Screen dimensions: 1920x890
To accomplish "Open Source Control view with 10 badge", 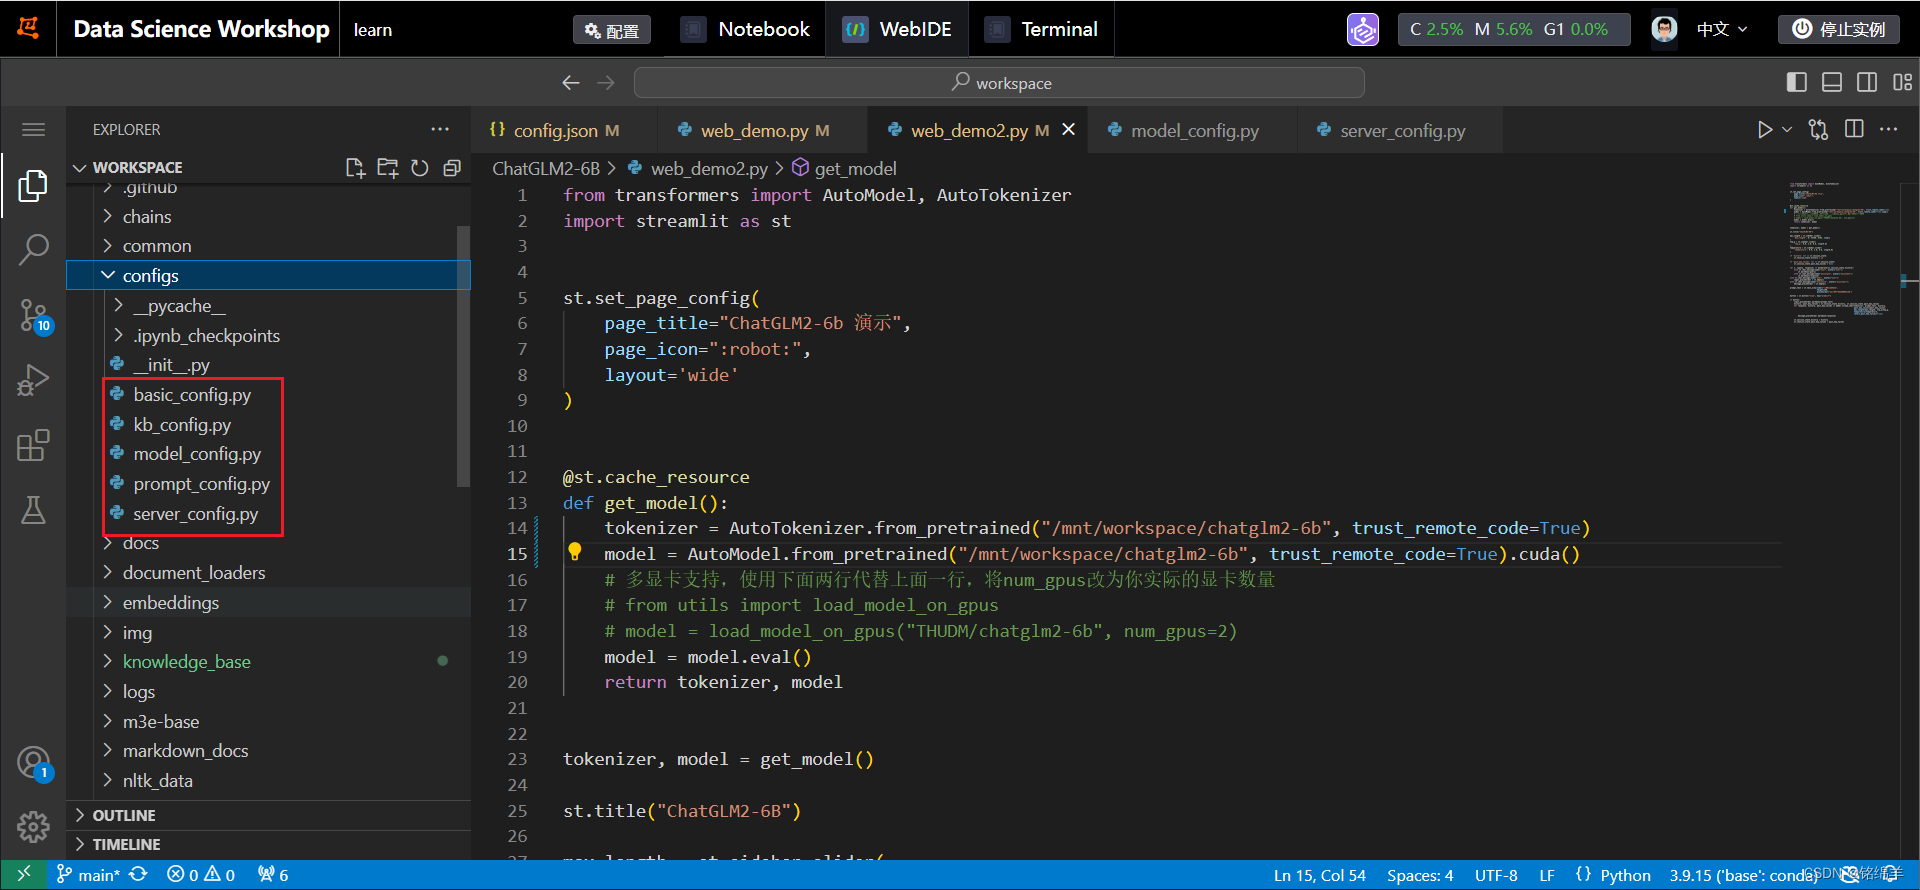I will 33,316.
